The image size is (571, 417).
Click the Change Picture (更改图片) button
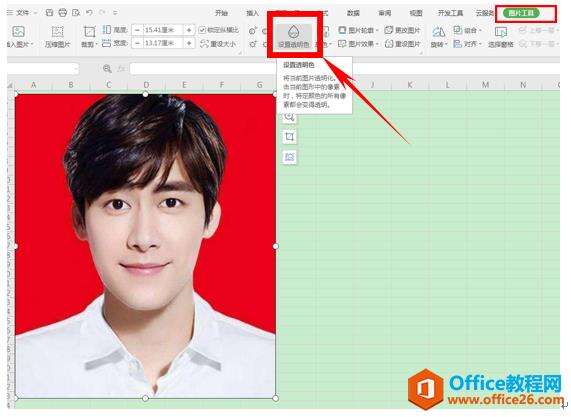tap(402, 30)
